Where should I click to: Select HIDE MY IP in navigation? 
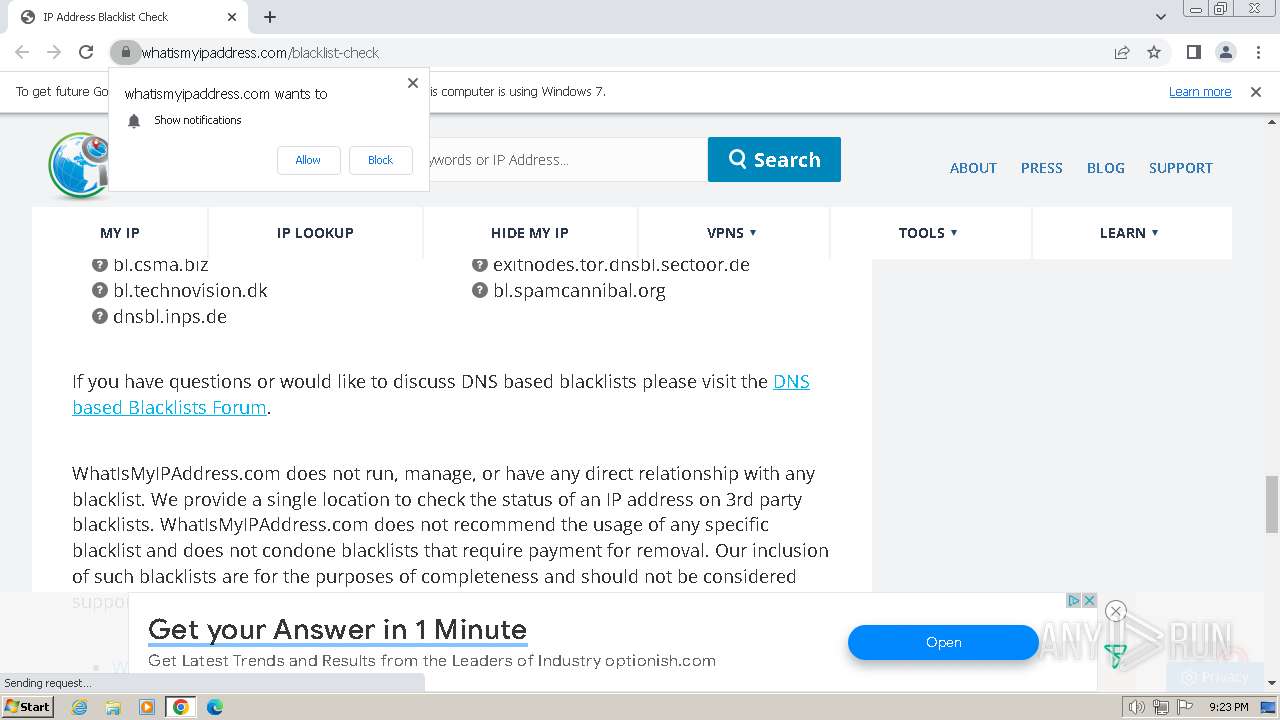[x=530, y=233]
